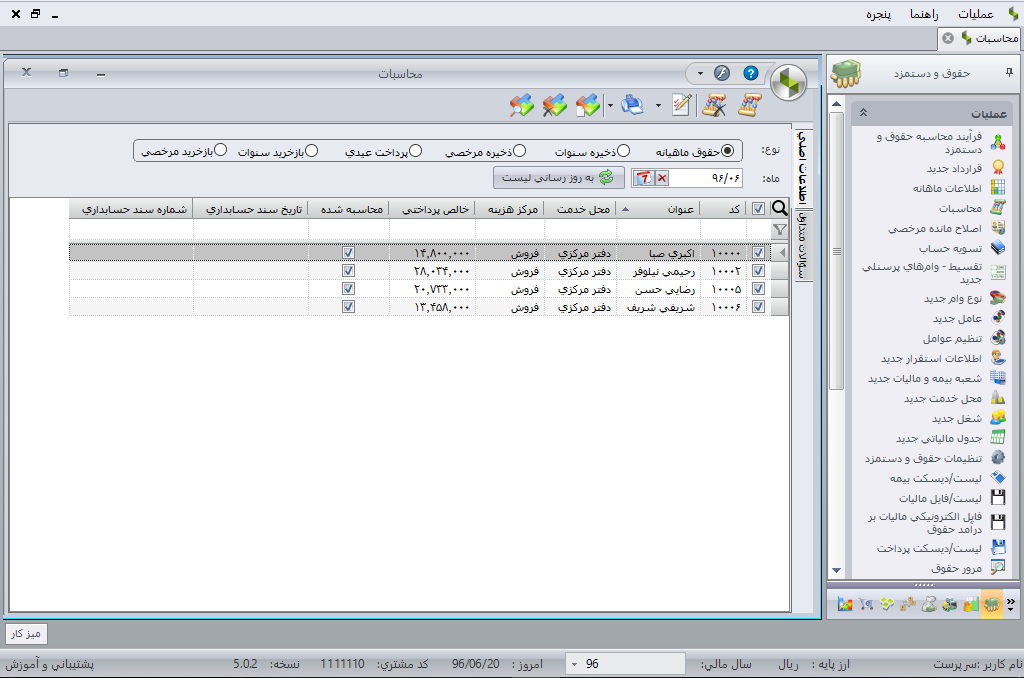The height and width of the screenshot is (678, 1024).
Task: Select the حقوق ماهیانه radio button
Action: click(727, 151)
